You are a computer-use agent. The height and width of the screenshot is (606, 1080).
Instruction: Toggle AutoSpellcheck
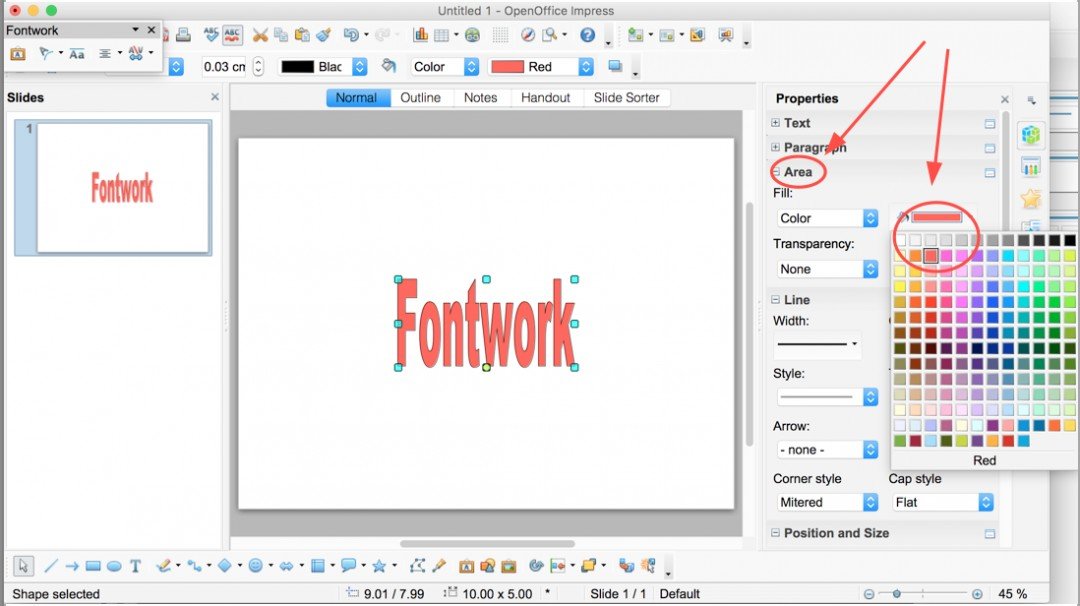click(x=232, y=35)
